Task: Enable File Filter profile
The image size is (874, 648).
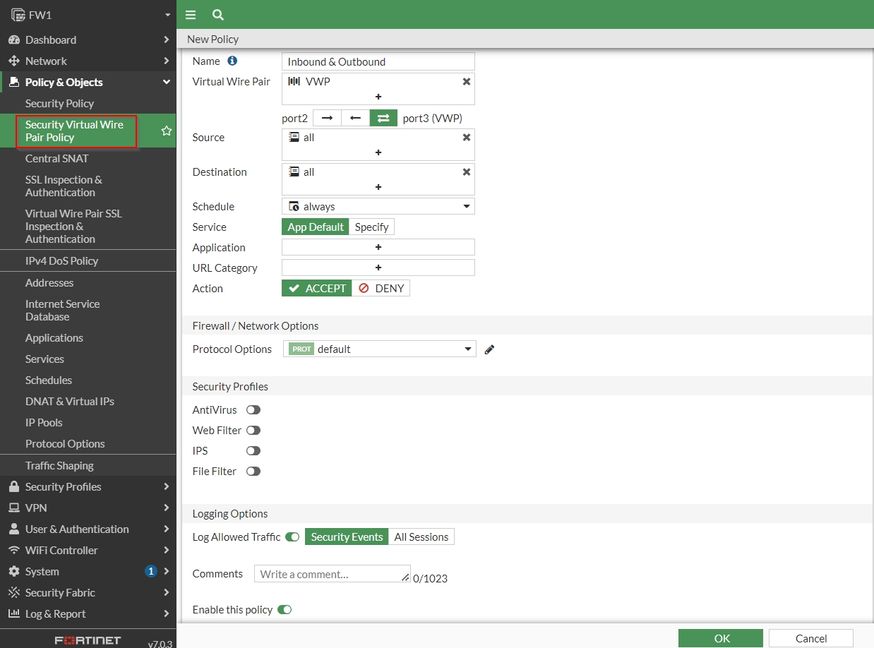Action: tap(253, 471)
